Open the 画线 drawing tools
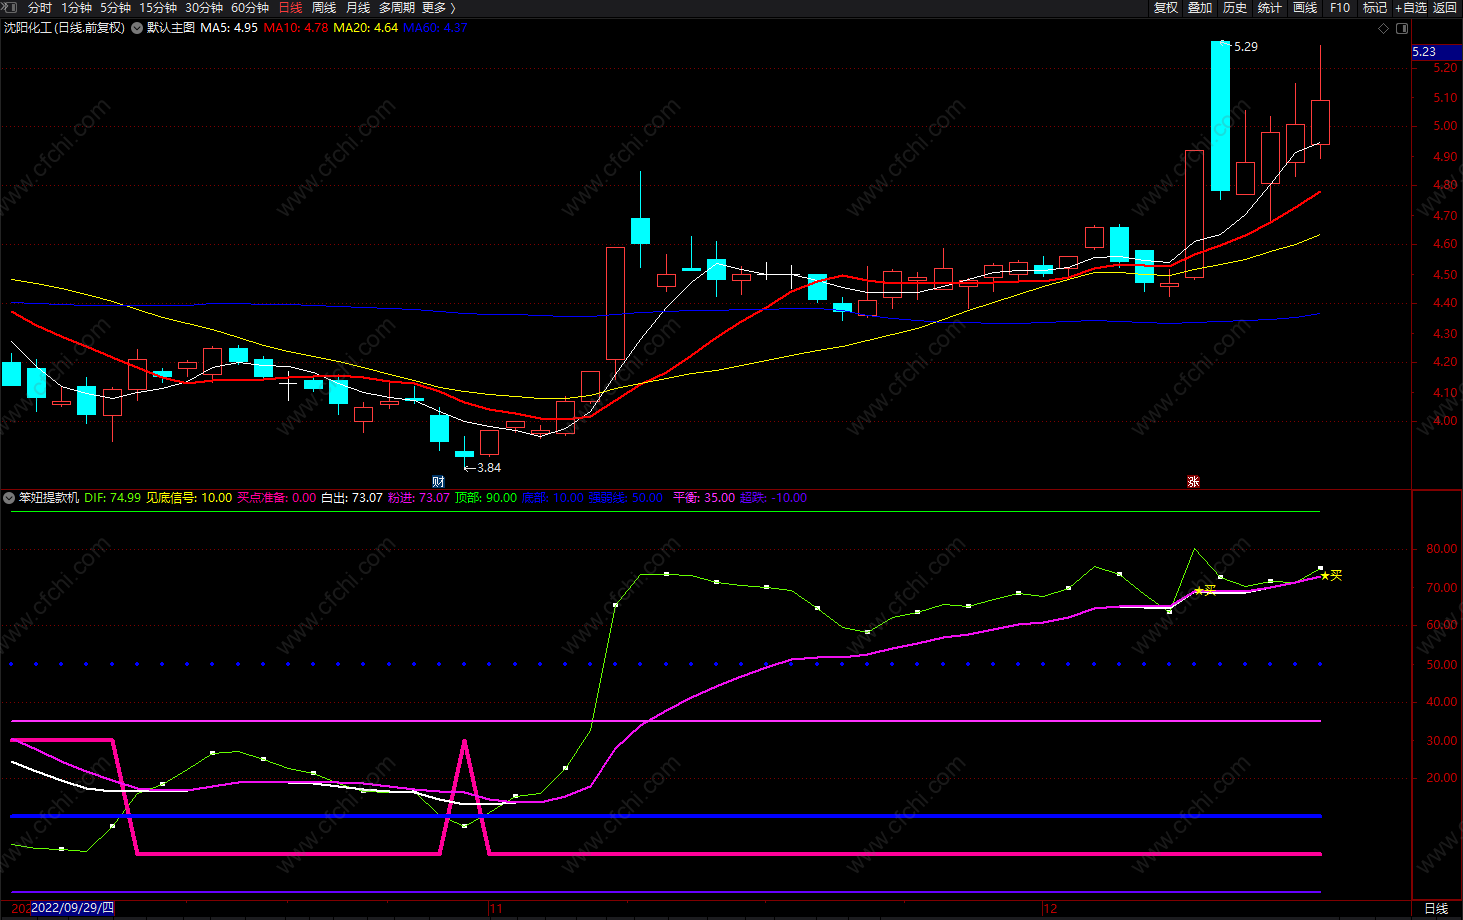Viewport: 1463px width, 920px height. (x=1305, y=8)
